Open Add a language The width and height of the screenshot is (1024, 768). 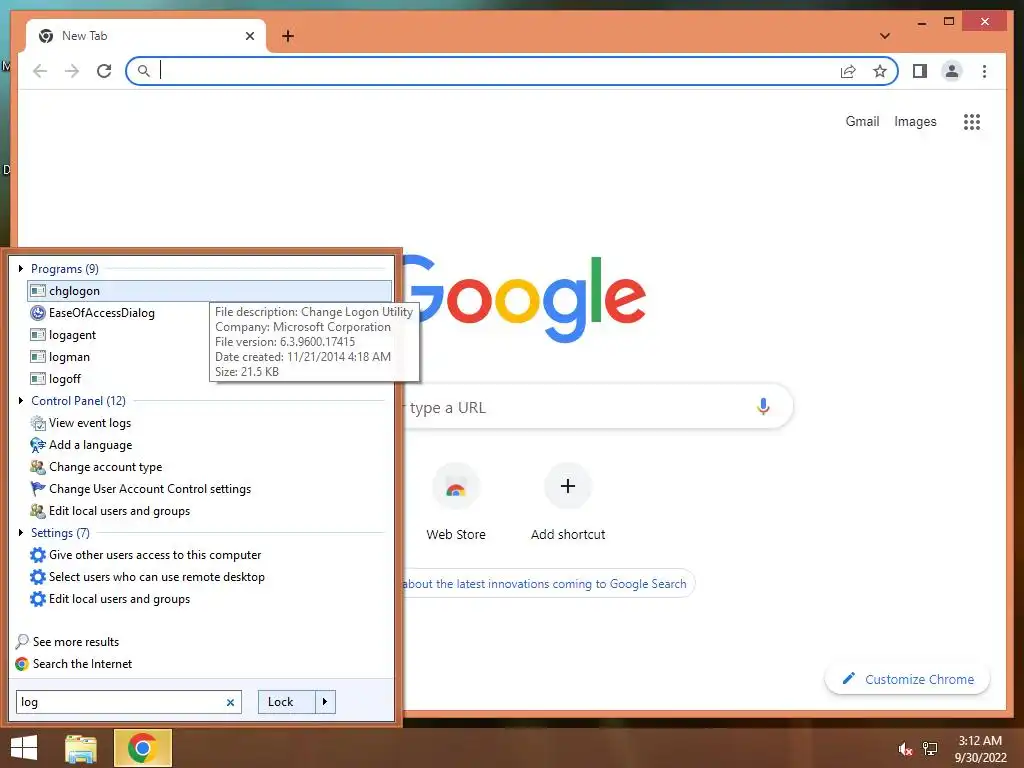tap(81, 445)
